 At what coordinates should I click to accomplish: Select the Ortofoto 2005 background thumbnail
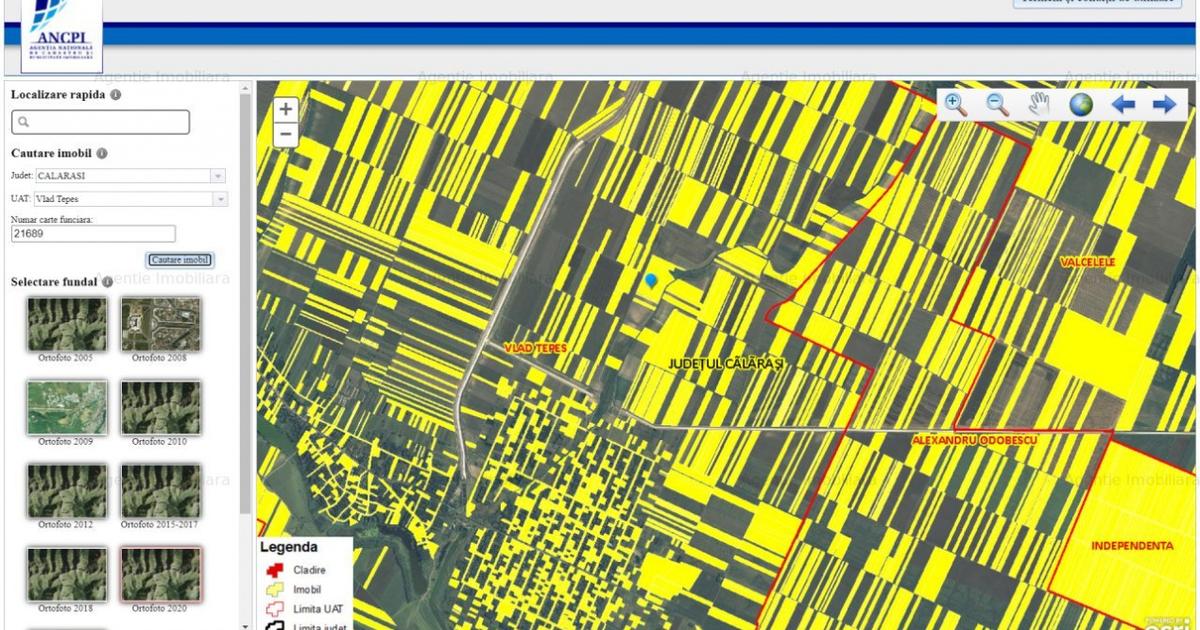pyautogui.click(x=66, y=323)
